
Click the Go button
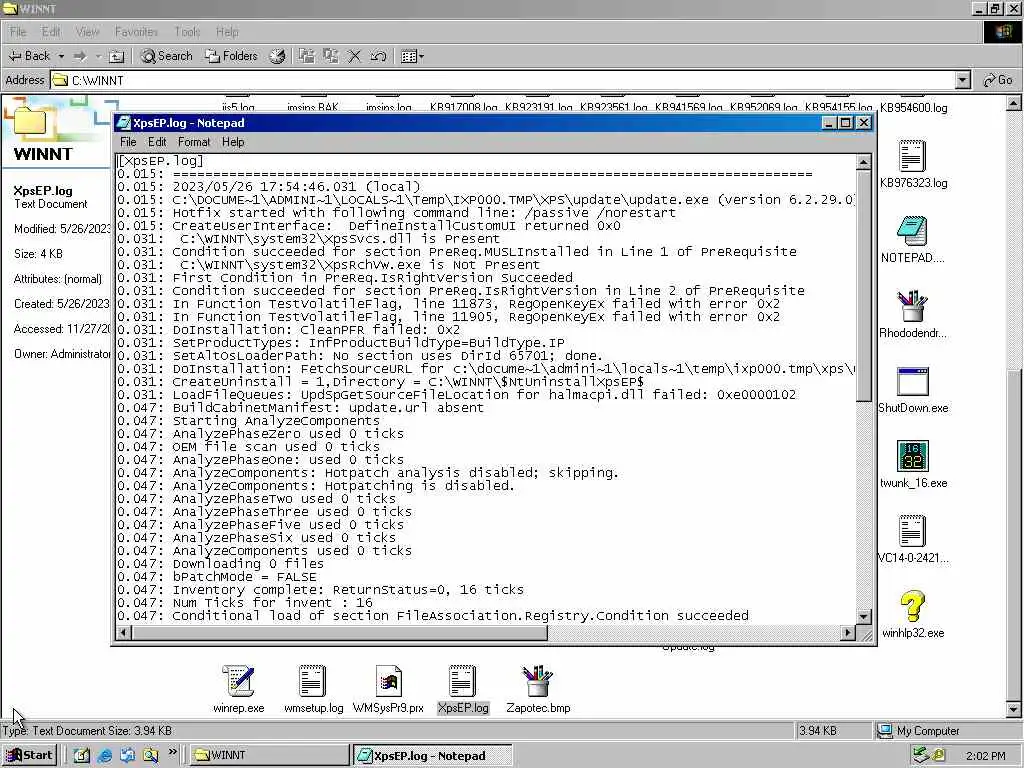998,80
